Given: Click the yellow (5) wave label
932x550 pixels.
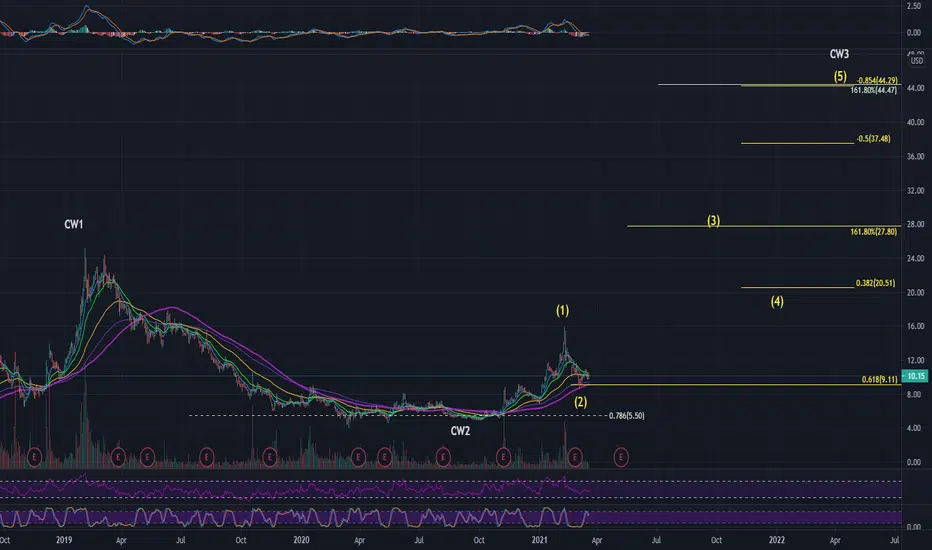Looking at the screenshot, I should coord(840,76).
